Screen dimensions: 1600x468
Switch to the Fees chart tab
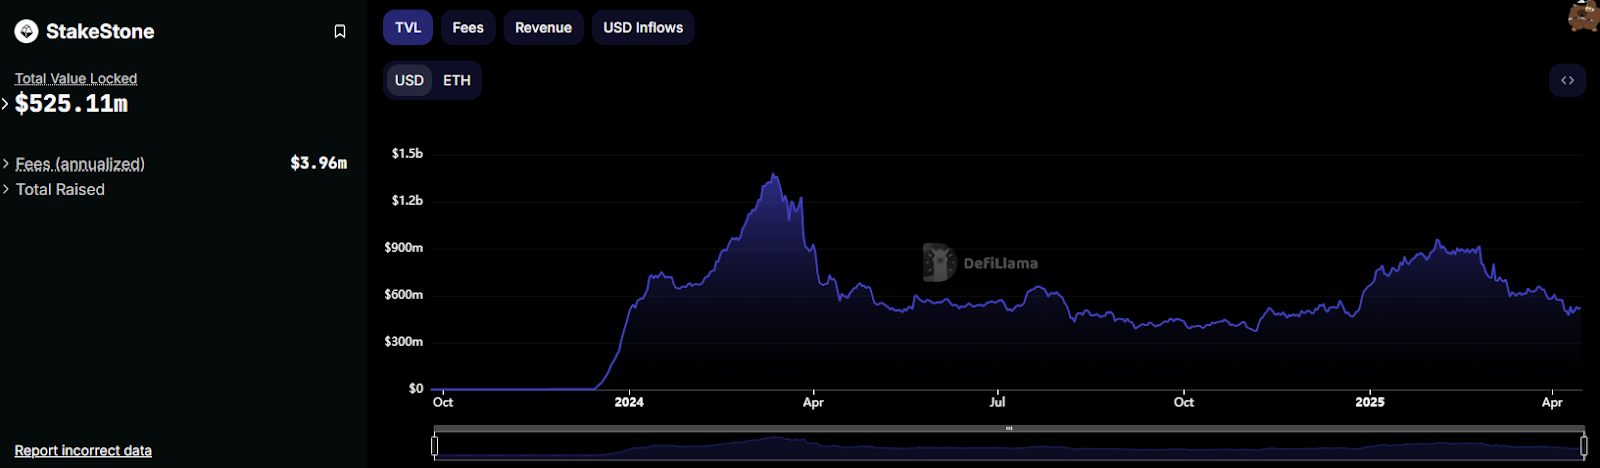click(x=468, y=28)
